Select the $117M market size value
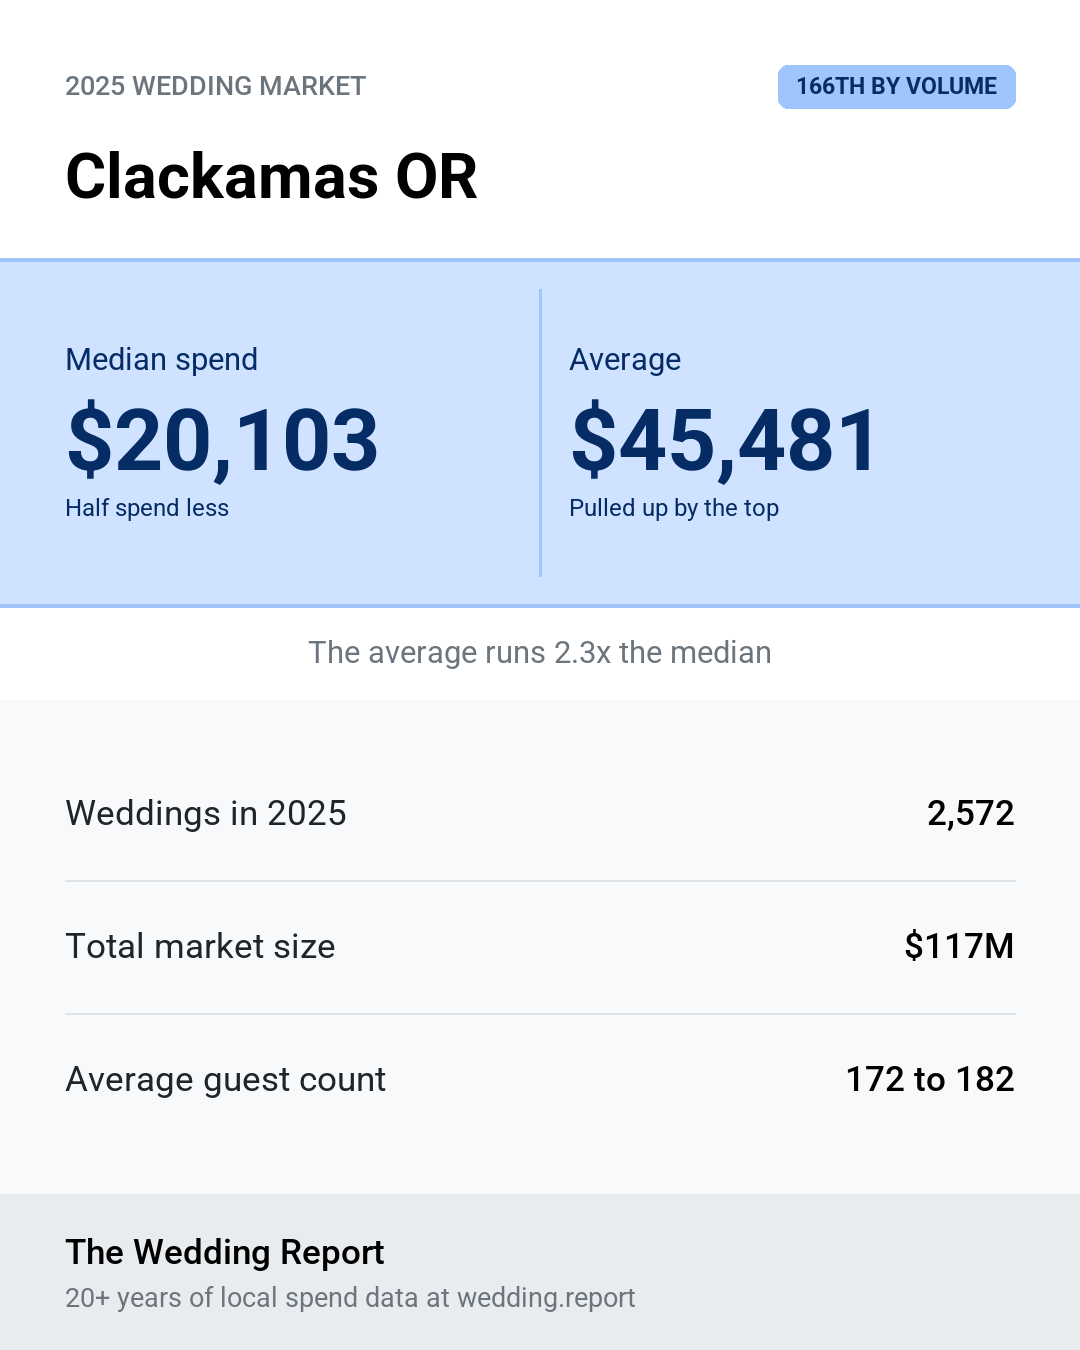The image size is (1080, 1350). pos(959,946)
